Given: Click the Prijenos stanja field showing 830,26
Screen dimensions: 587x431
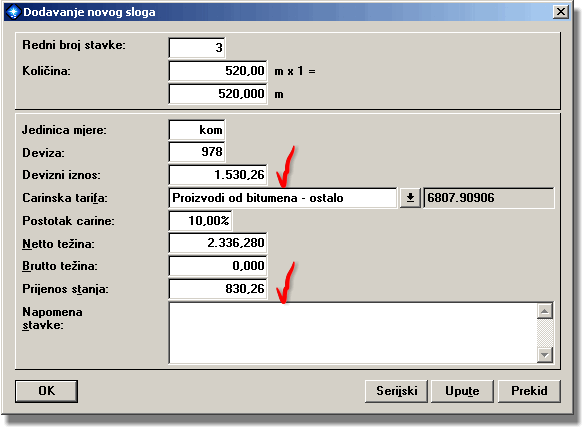Looking at the screenshot, I should pyautogui.click(x=218, y=289).
